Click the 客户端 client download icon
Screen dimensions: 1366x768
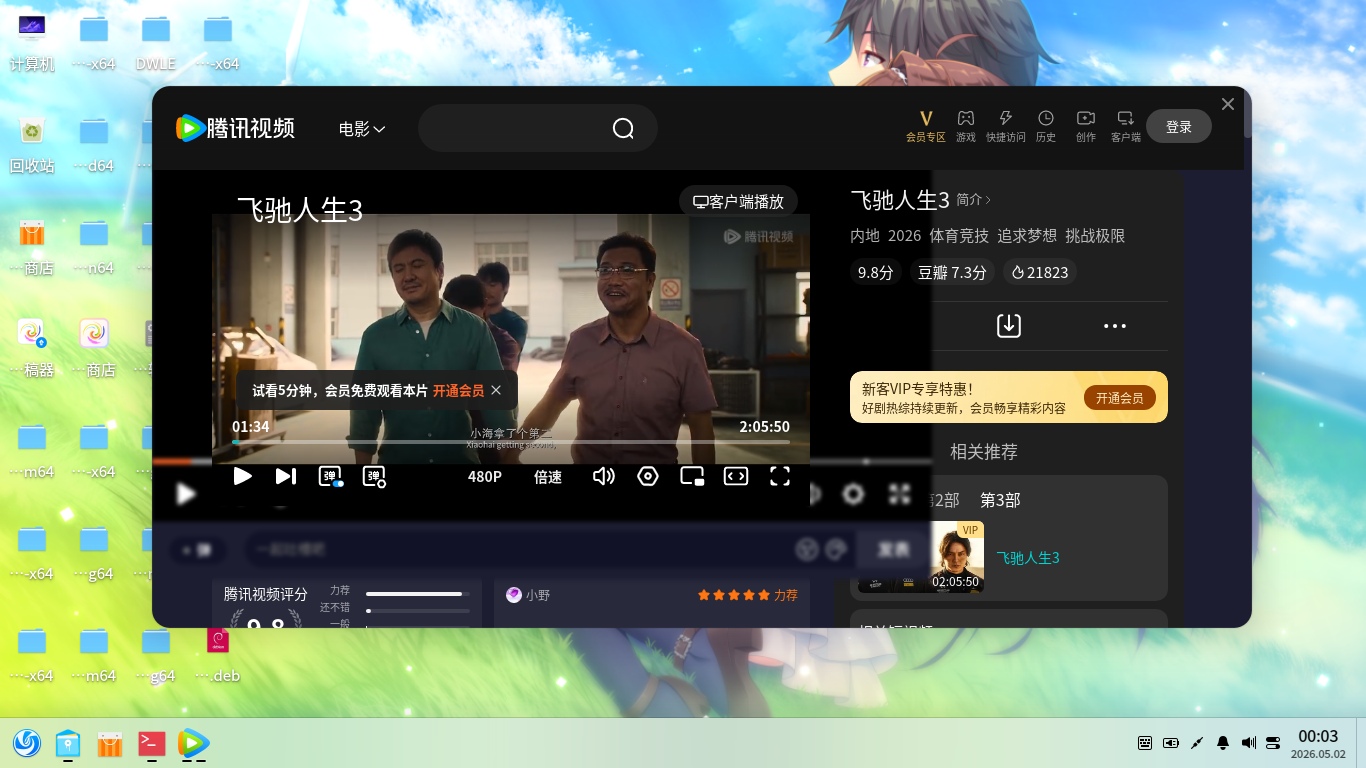(1126, 126)
